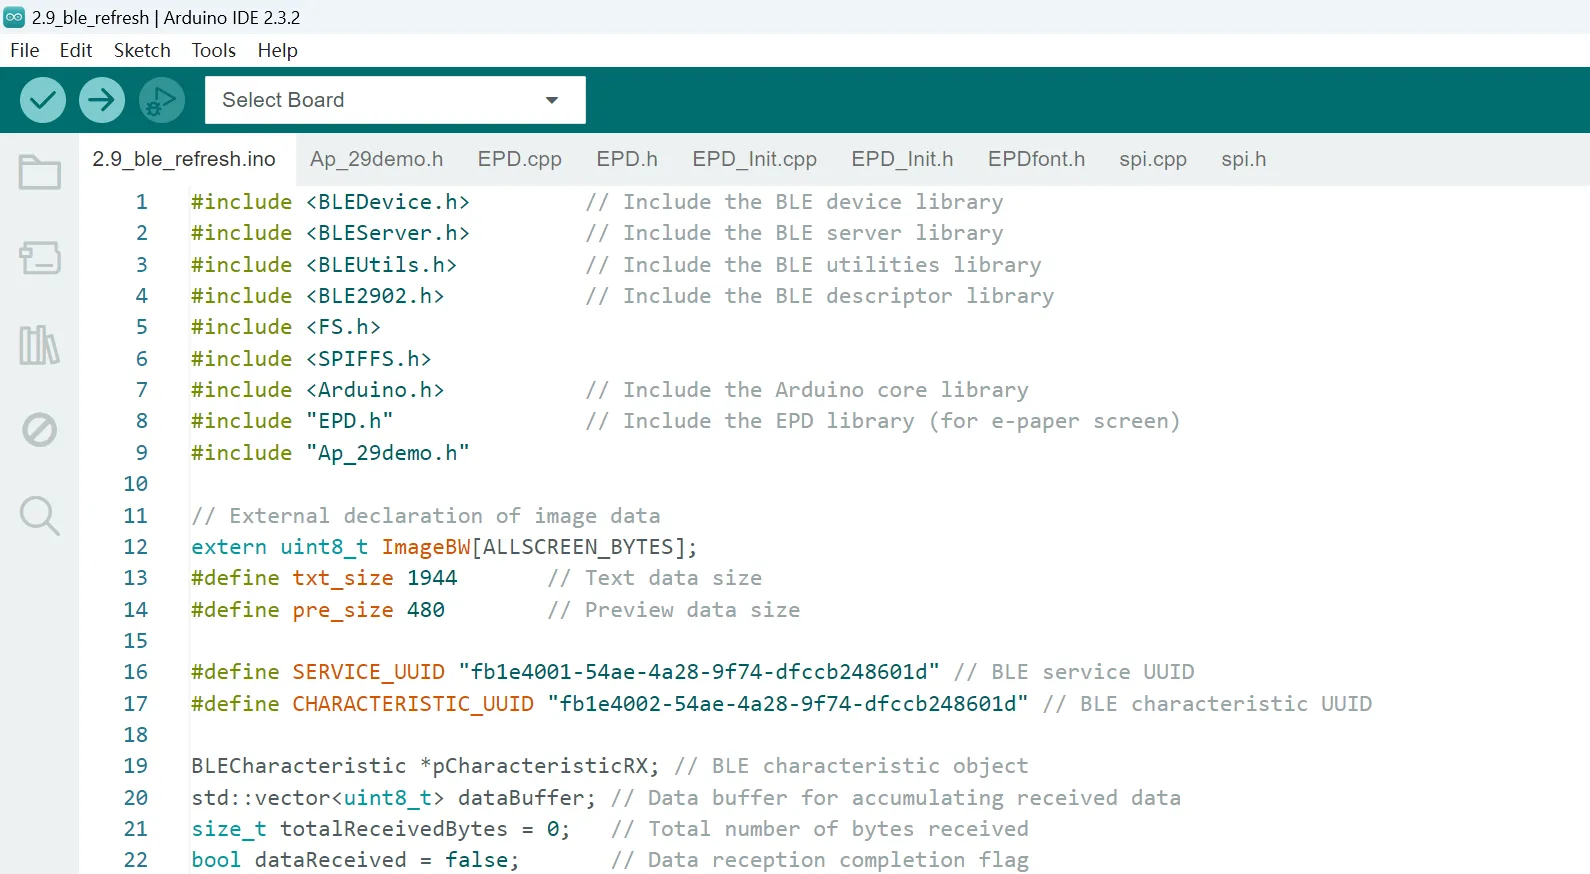The width and height of the screenshot is (1590, 874).
Task: Click on ImageBW in line 12
Action: (426, 547)
